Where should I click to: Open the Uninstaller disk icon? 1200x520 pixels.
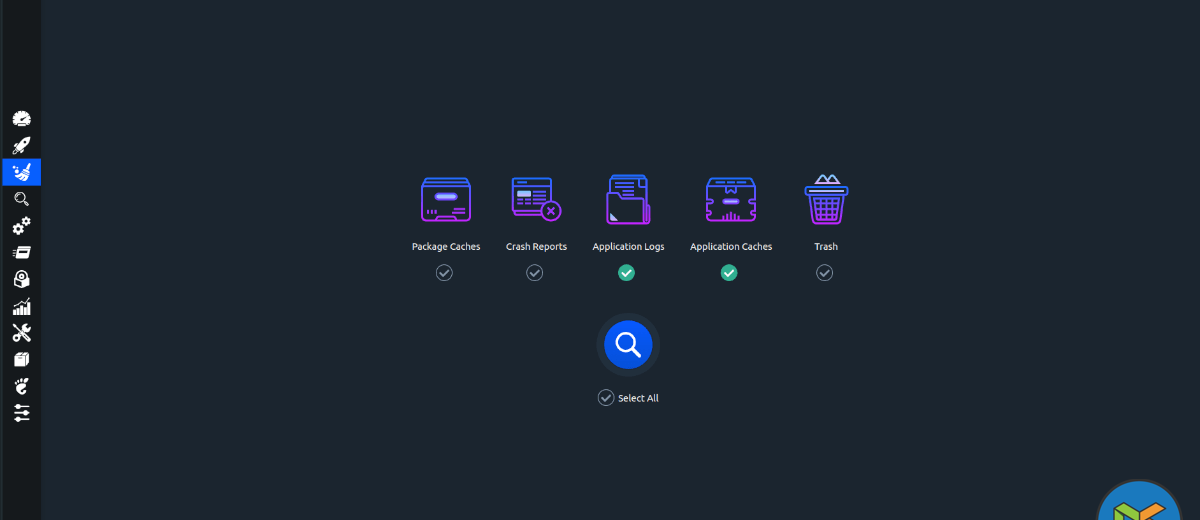21,279
